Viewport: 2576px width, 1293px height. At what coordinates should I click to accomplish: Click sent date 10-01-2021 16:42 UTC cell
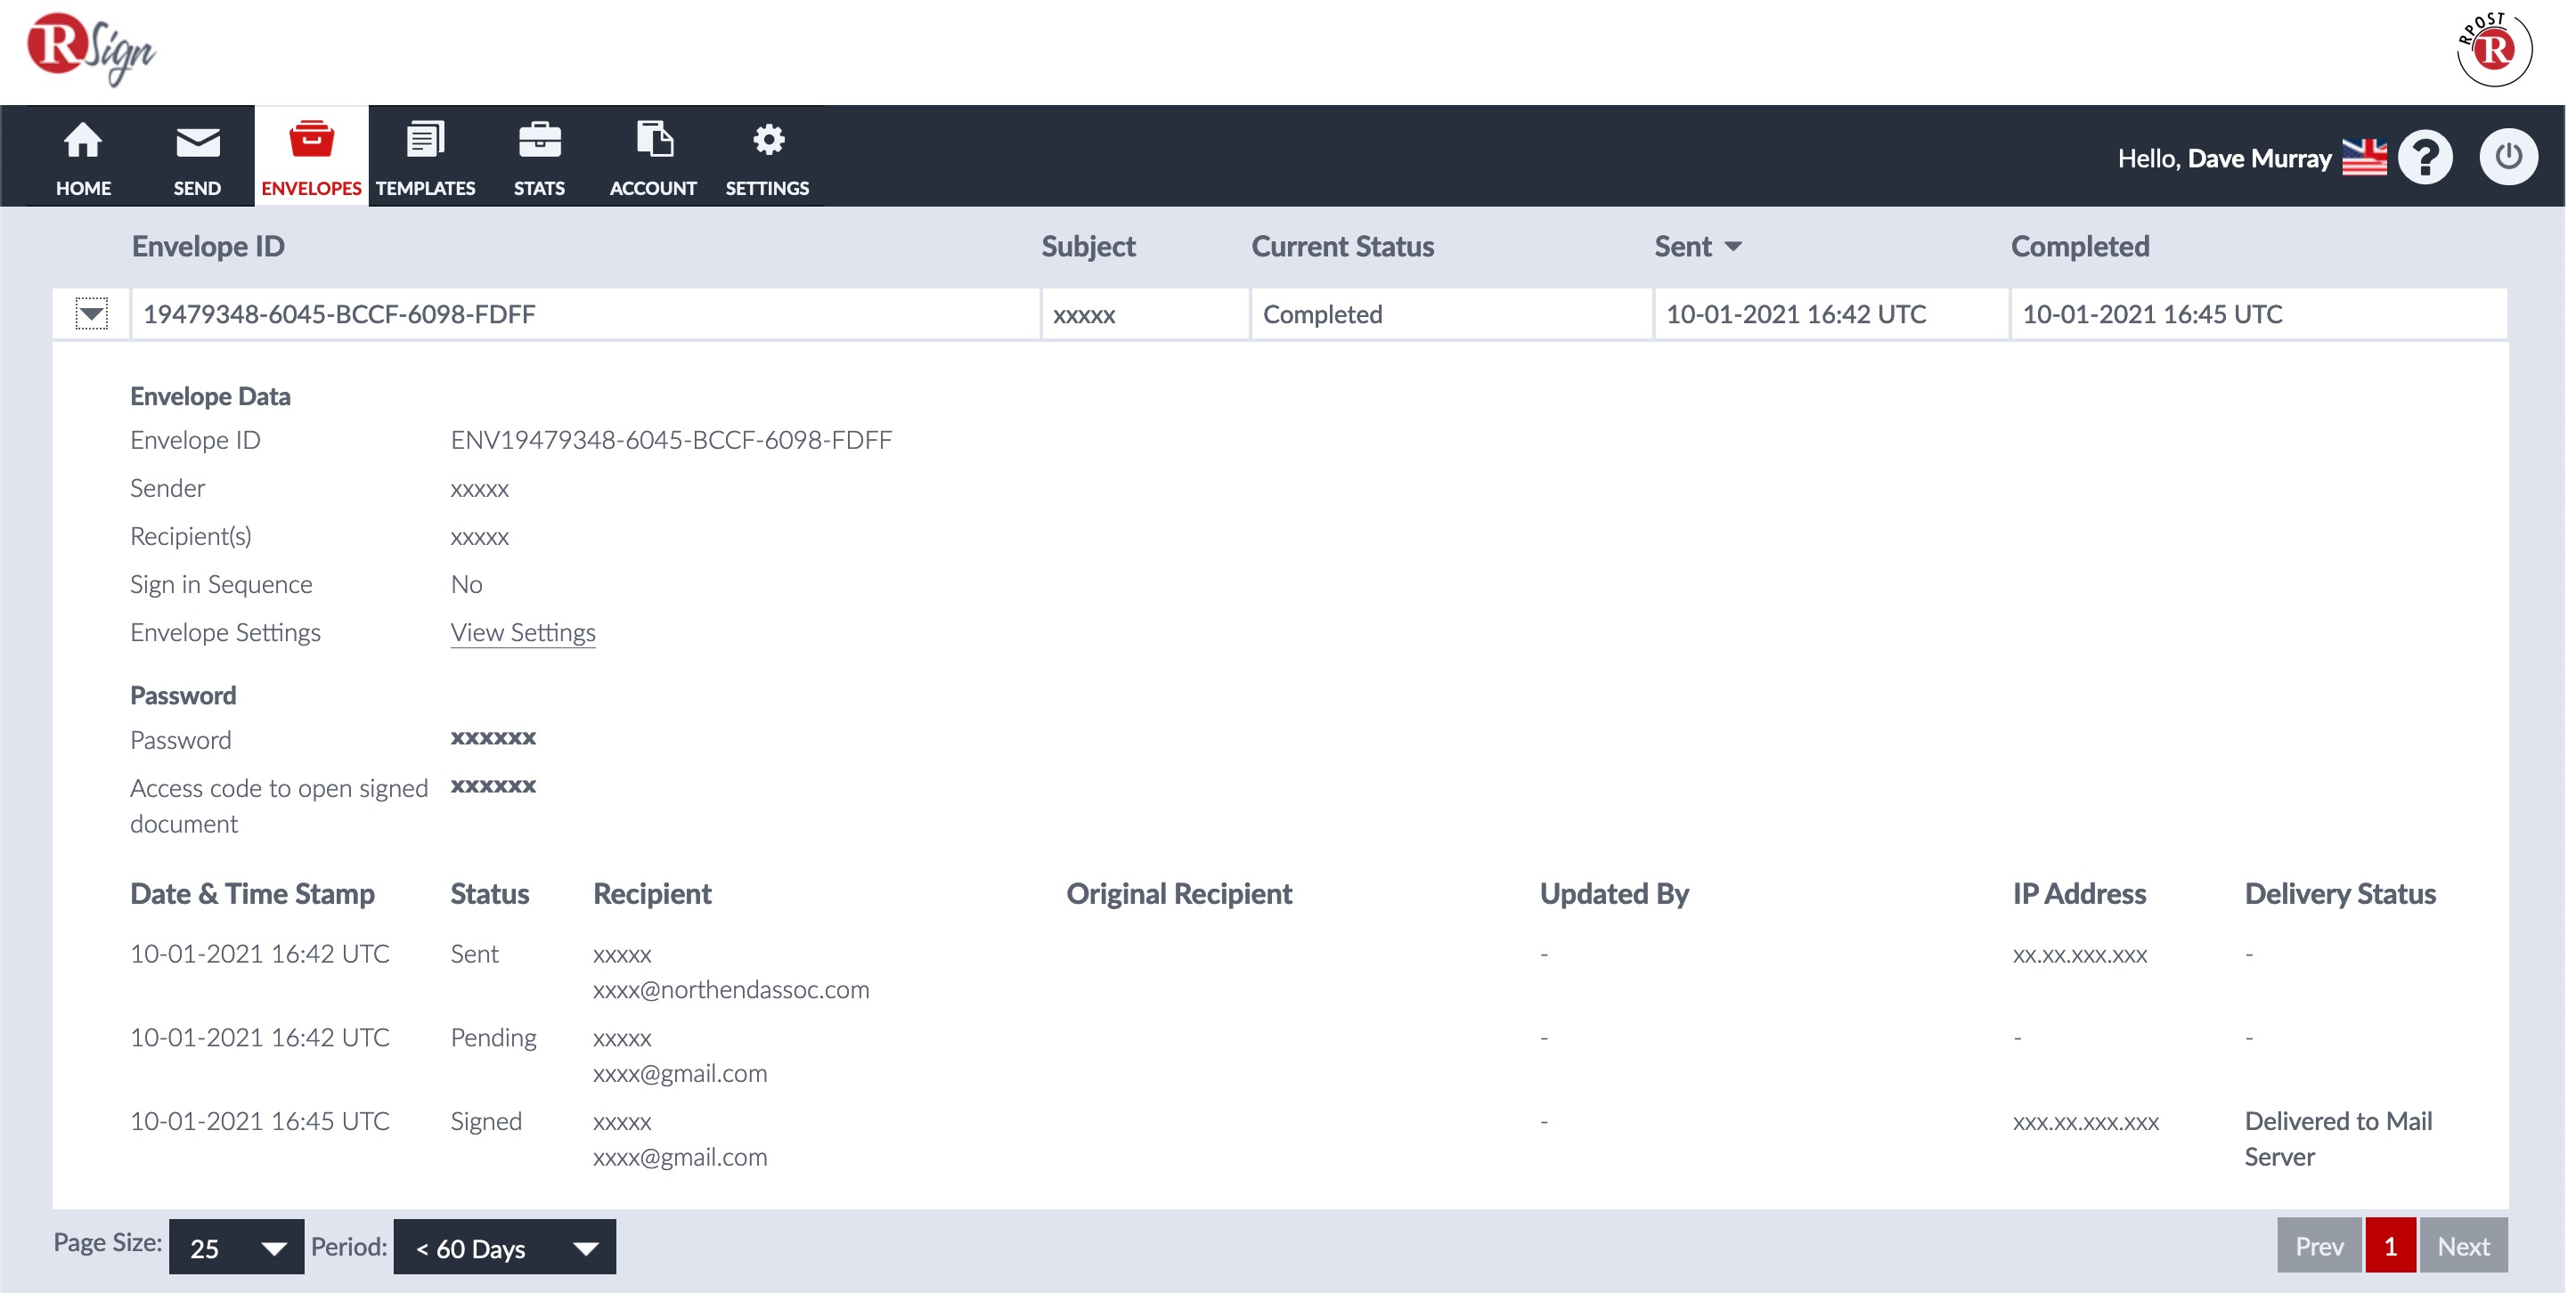click(1831, 314)
